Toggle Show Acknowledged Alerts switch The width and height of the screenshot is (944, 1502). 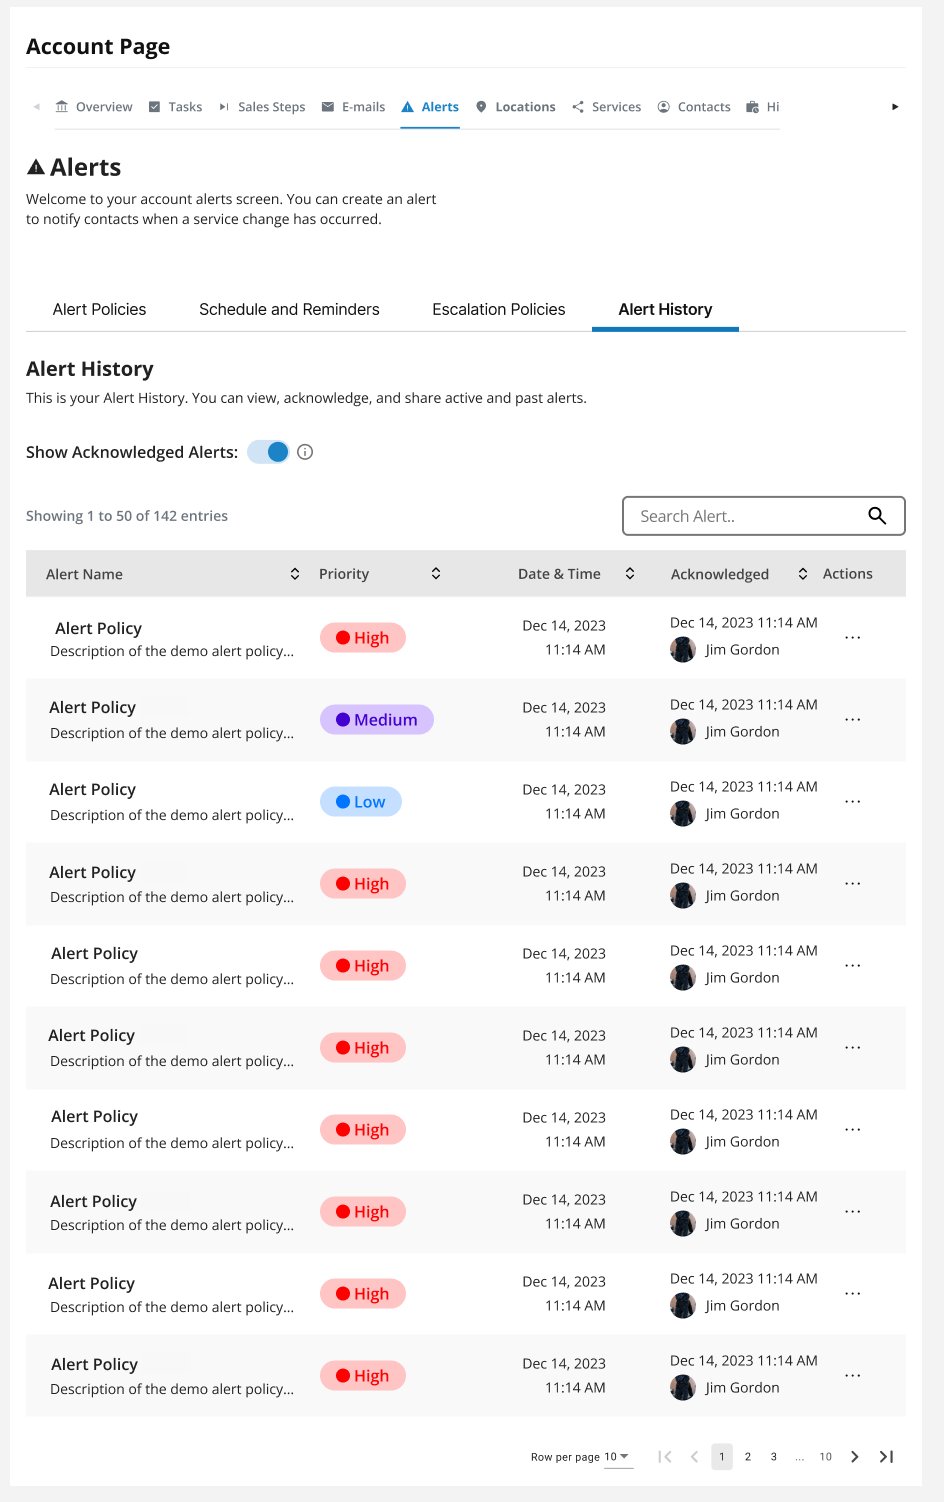tap(268, 452)
